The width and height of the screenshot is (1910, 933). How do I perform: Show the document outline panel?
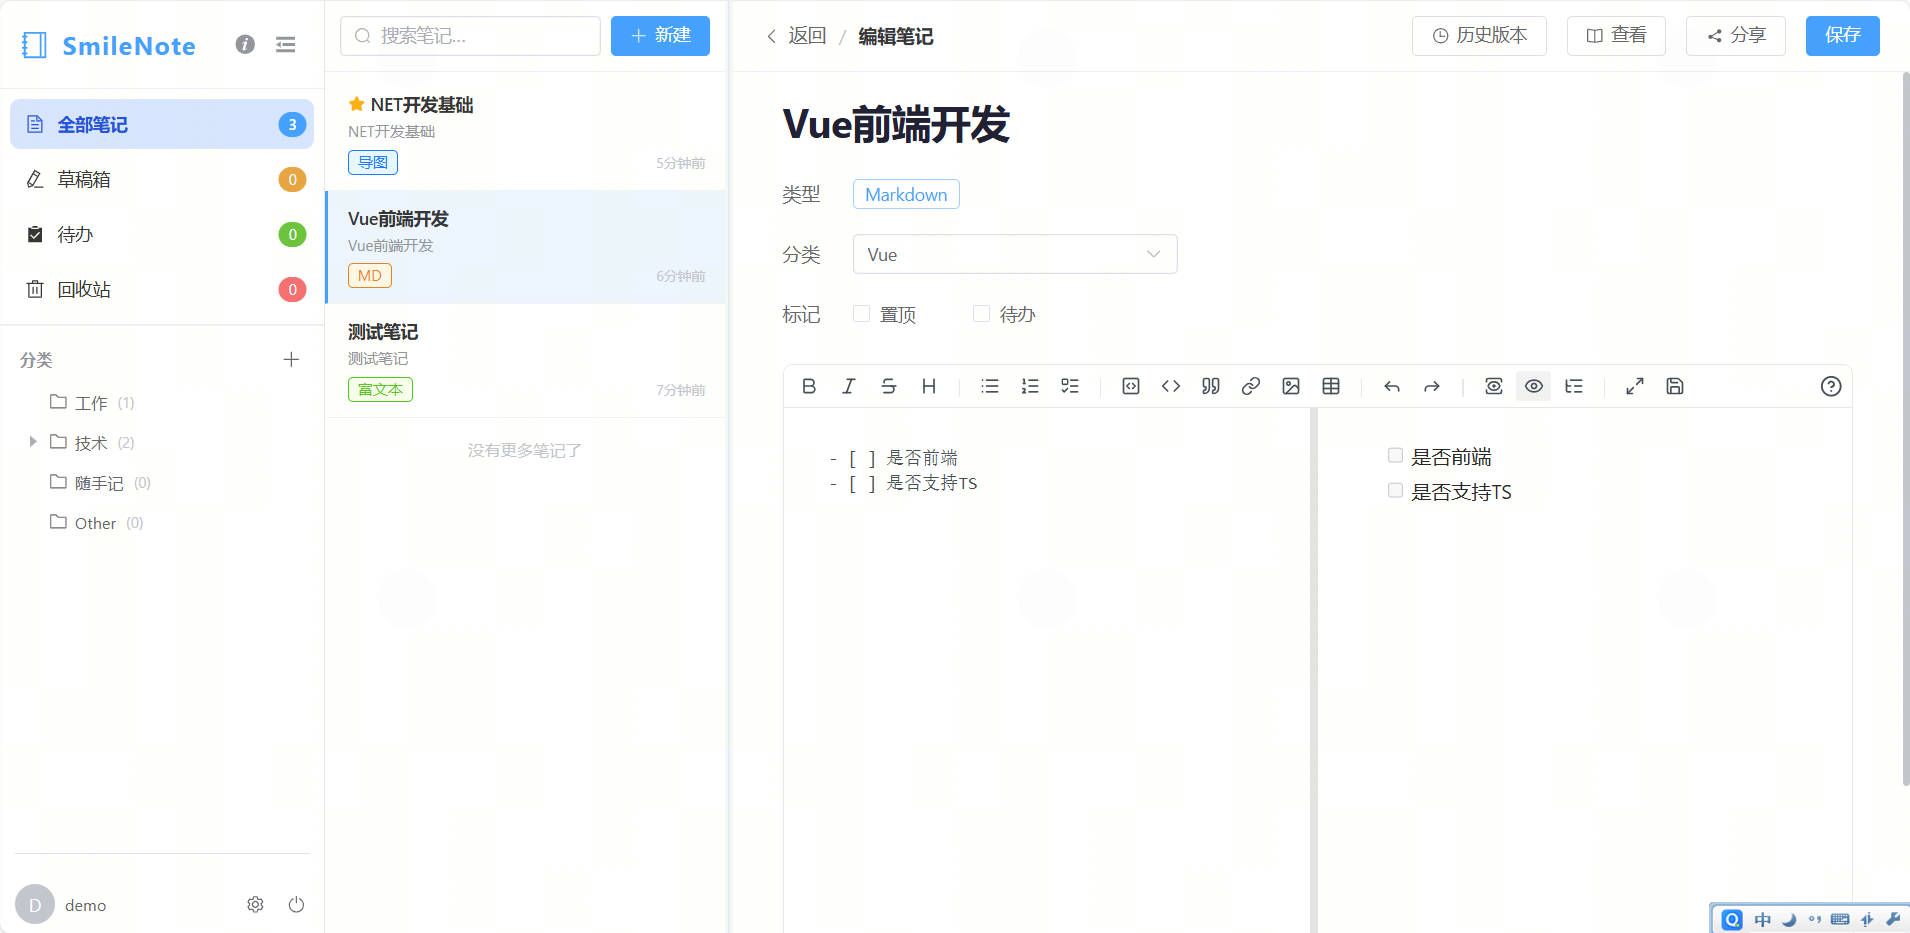point(1574,386)
